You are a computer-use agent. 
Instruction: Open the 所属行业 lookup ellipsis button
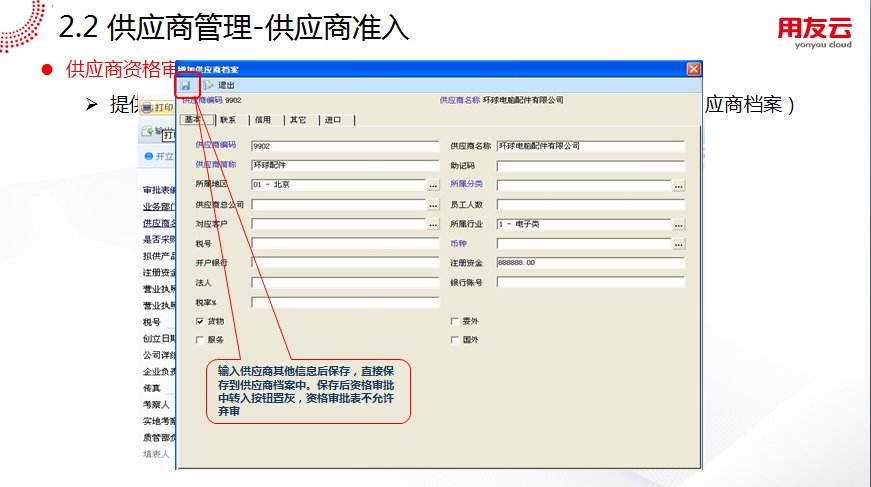click(678, 224)
